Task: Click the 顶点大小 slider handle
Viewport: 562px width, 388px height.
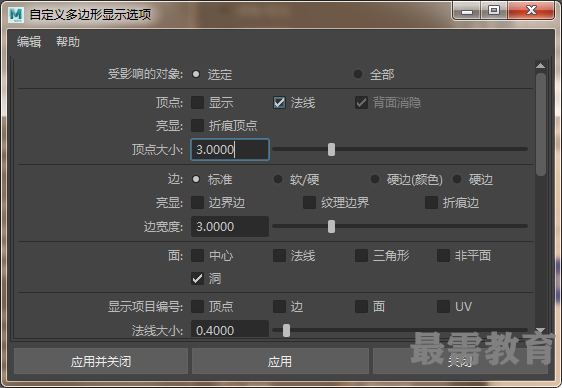Action: click(x=332, y=149)
